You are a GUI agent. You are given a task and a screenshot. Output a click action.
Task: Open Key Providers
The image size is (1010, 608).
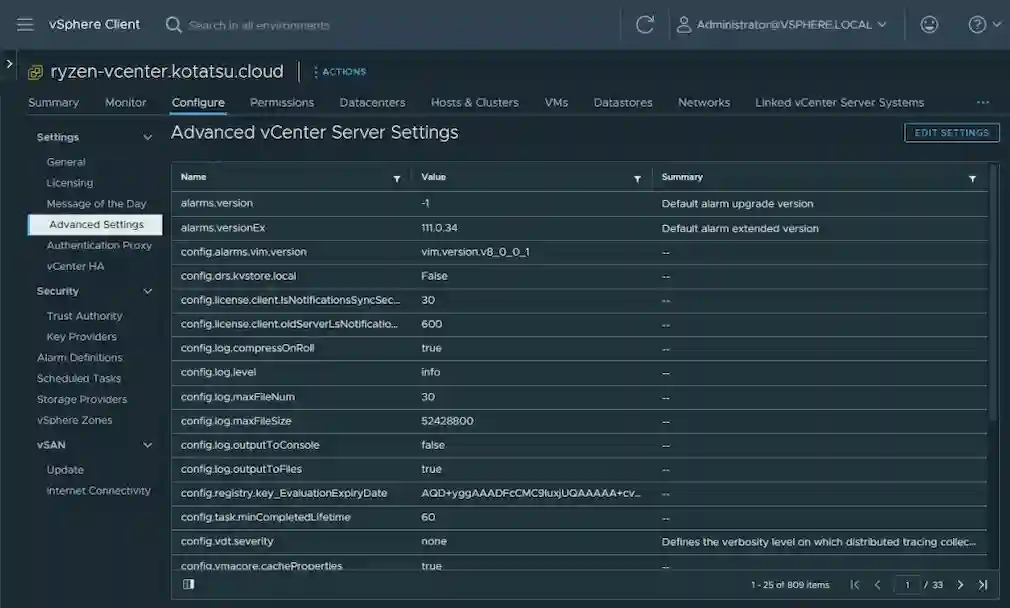(82, 336)
